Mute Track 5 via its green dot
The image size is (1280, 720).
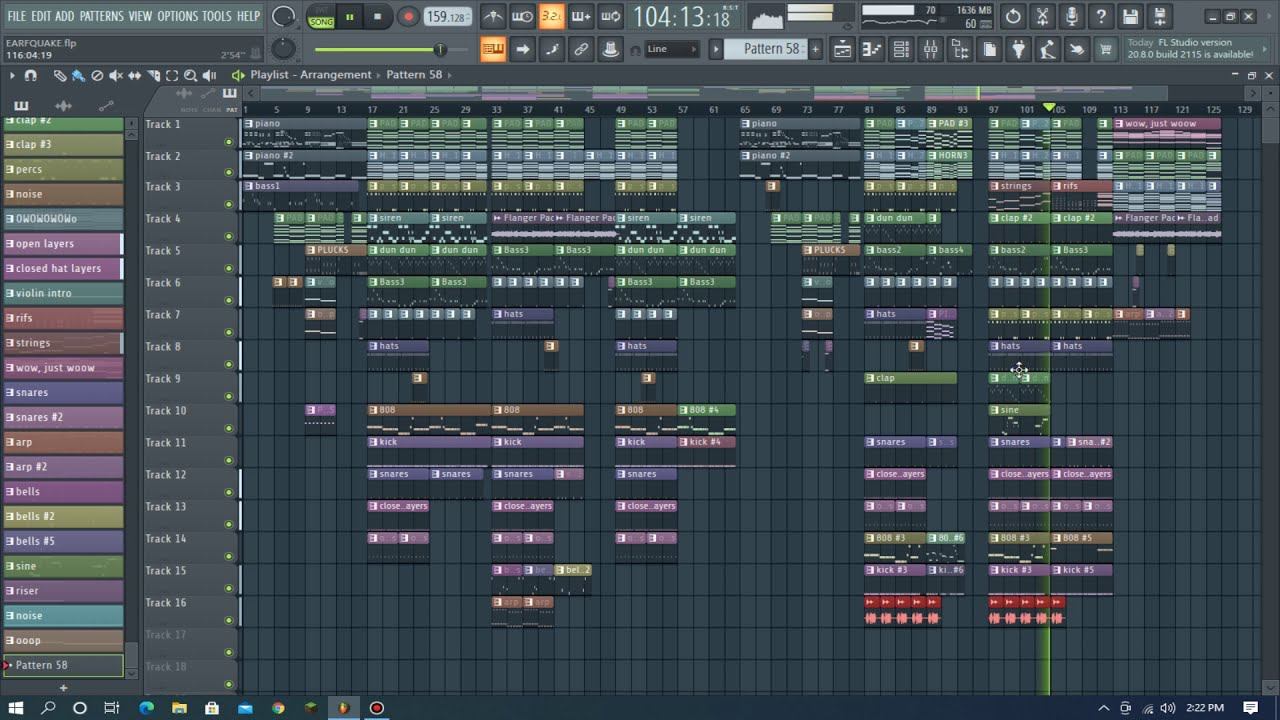229,269
